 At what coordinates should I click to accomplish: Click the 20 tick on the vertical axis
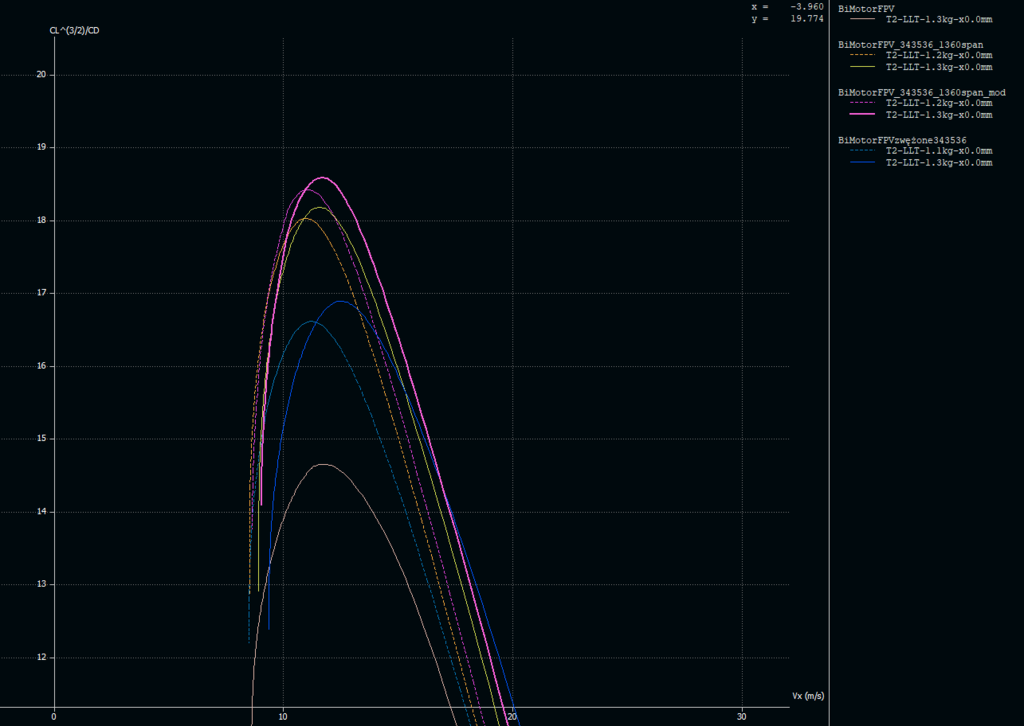[42, 75]
